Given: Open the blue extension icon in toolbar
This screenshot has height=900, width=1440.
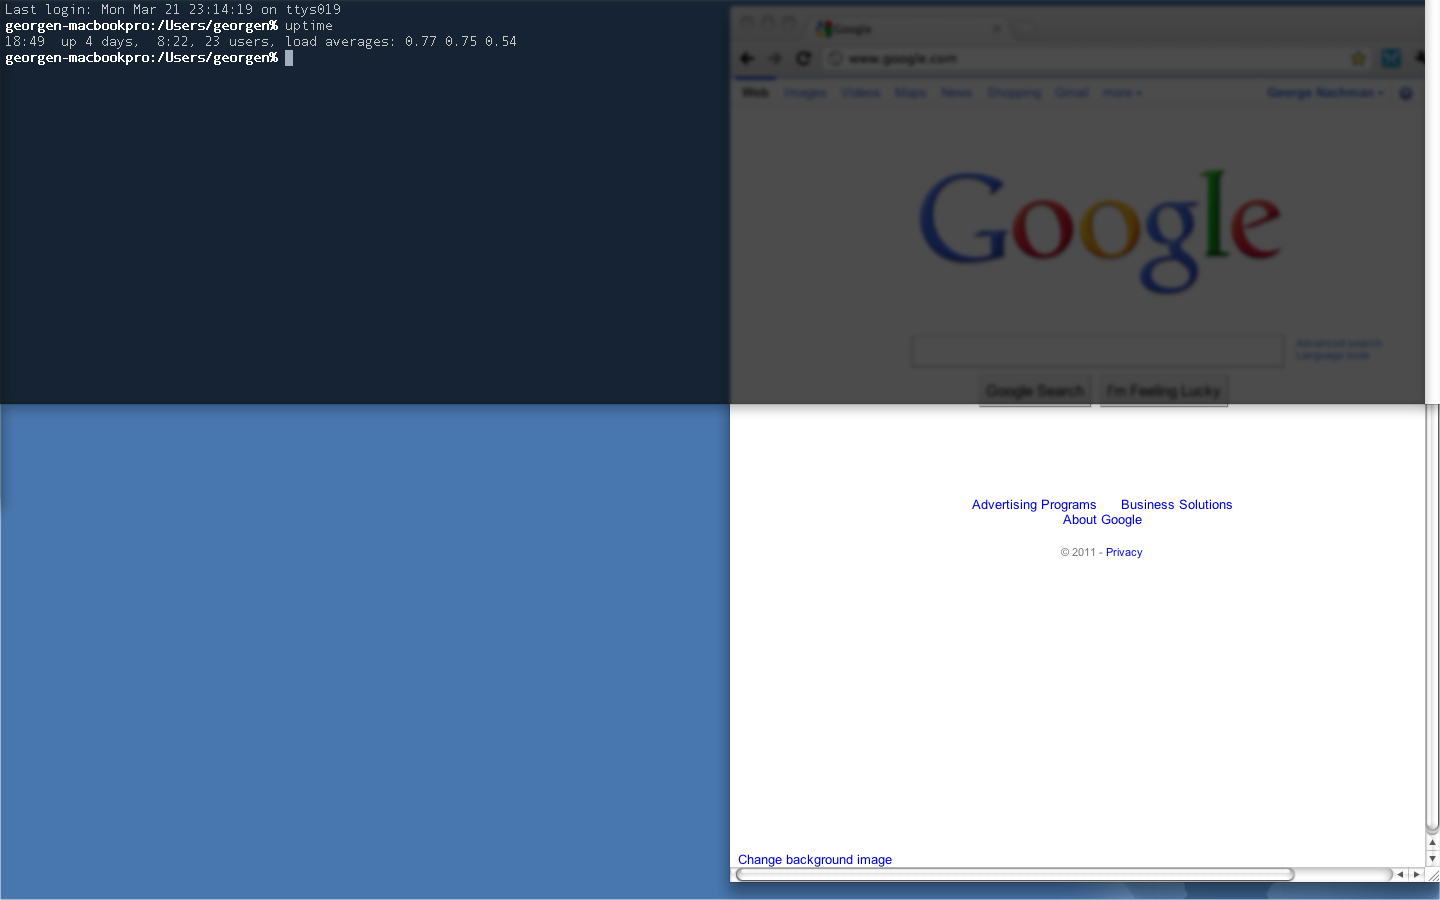Looking at the screenshot, I should tap(1391, 59).
